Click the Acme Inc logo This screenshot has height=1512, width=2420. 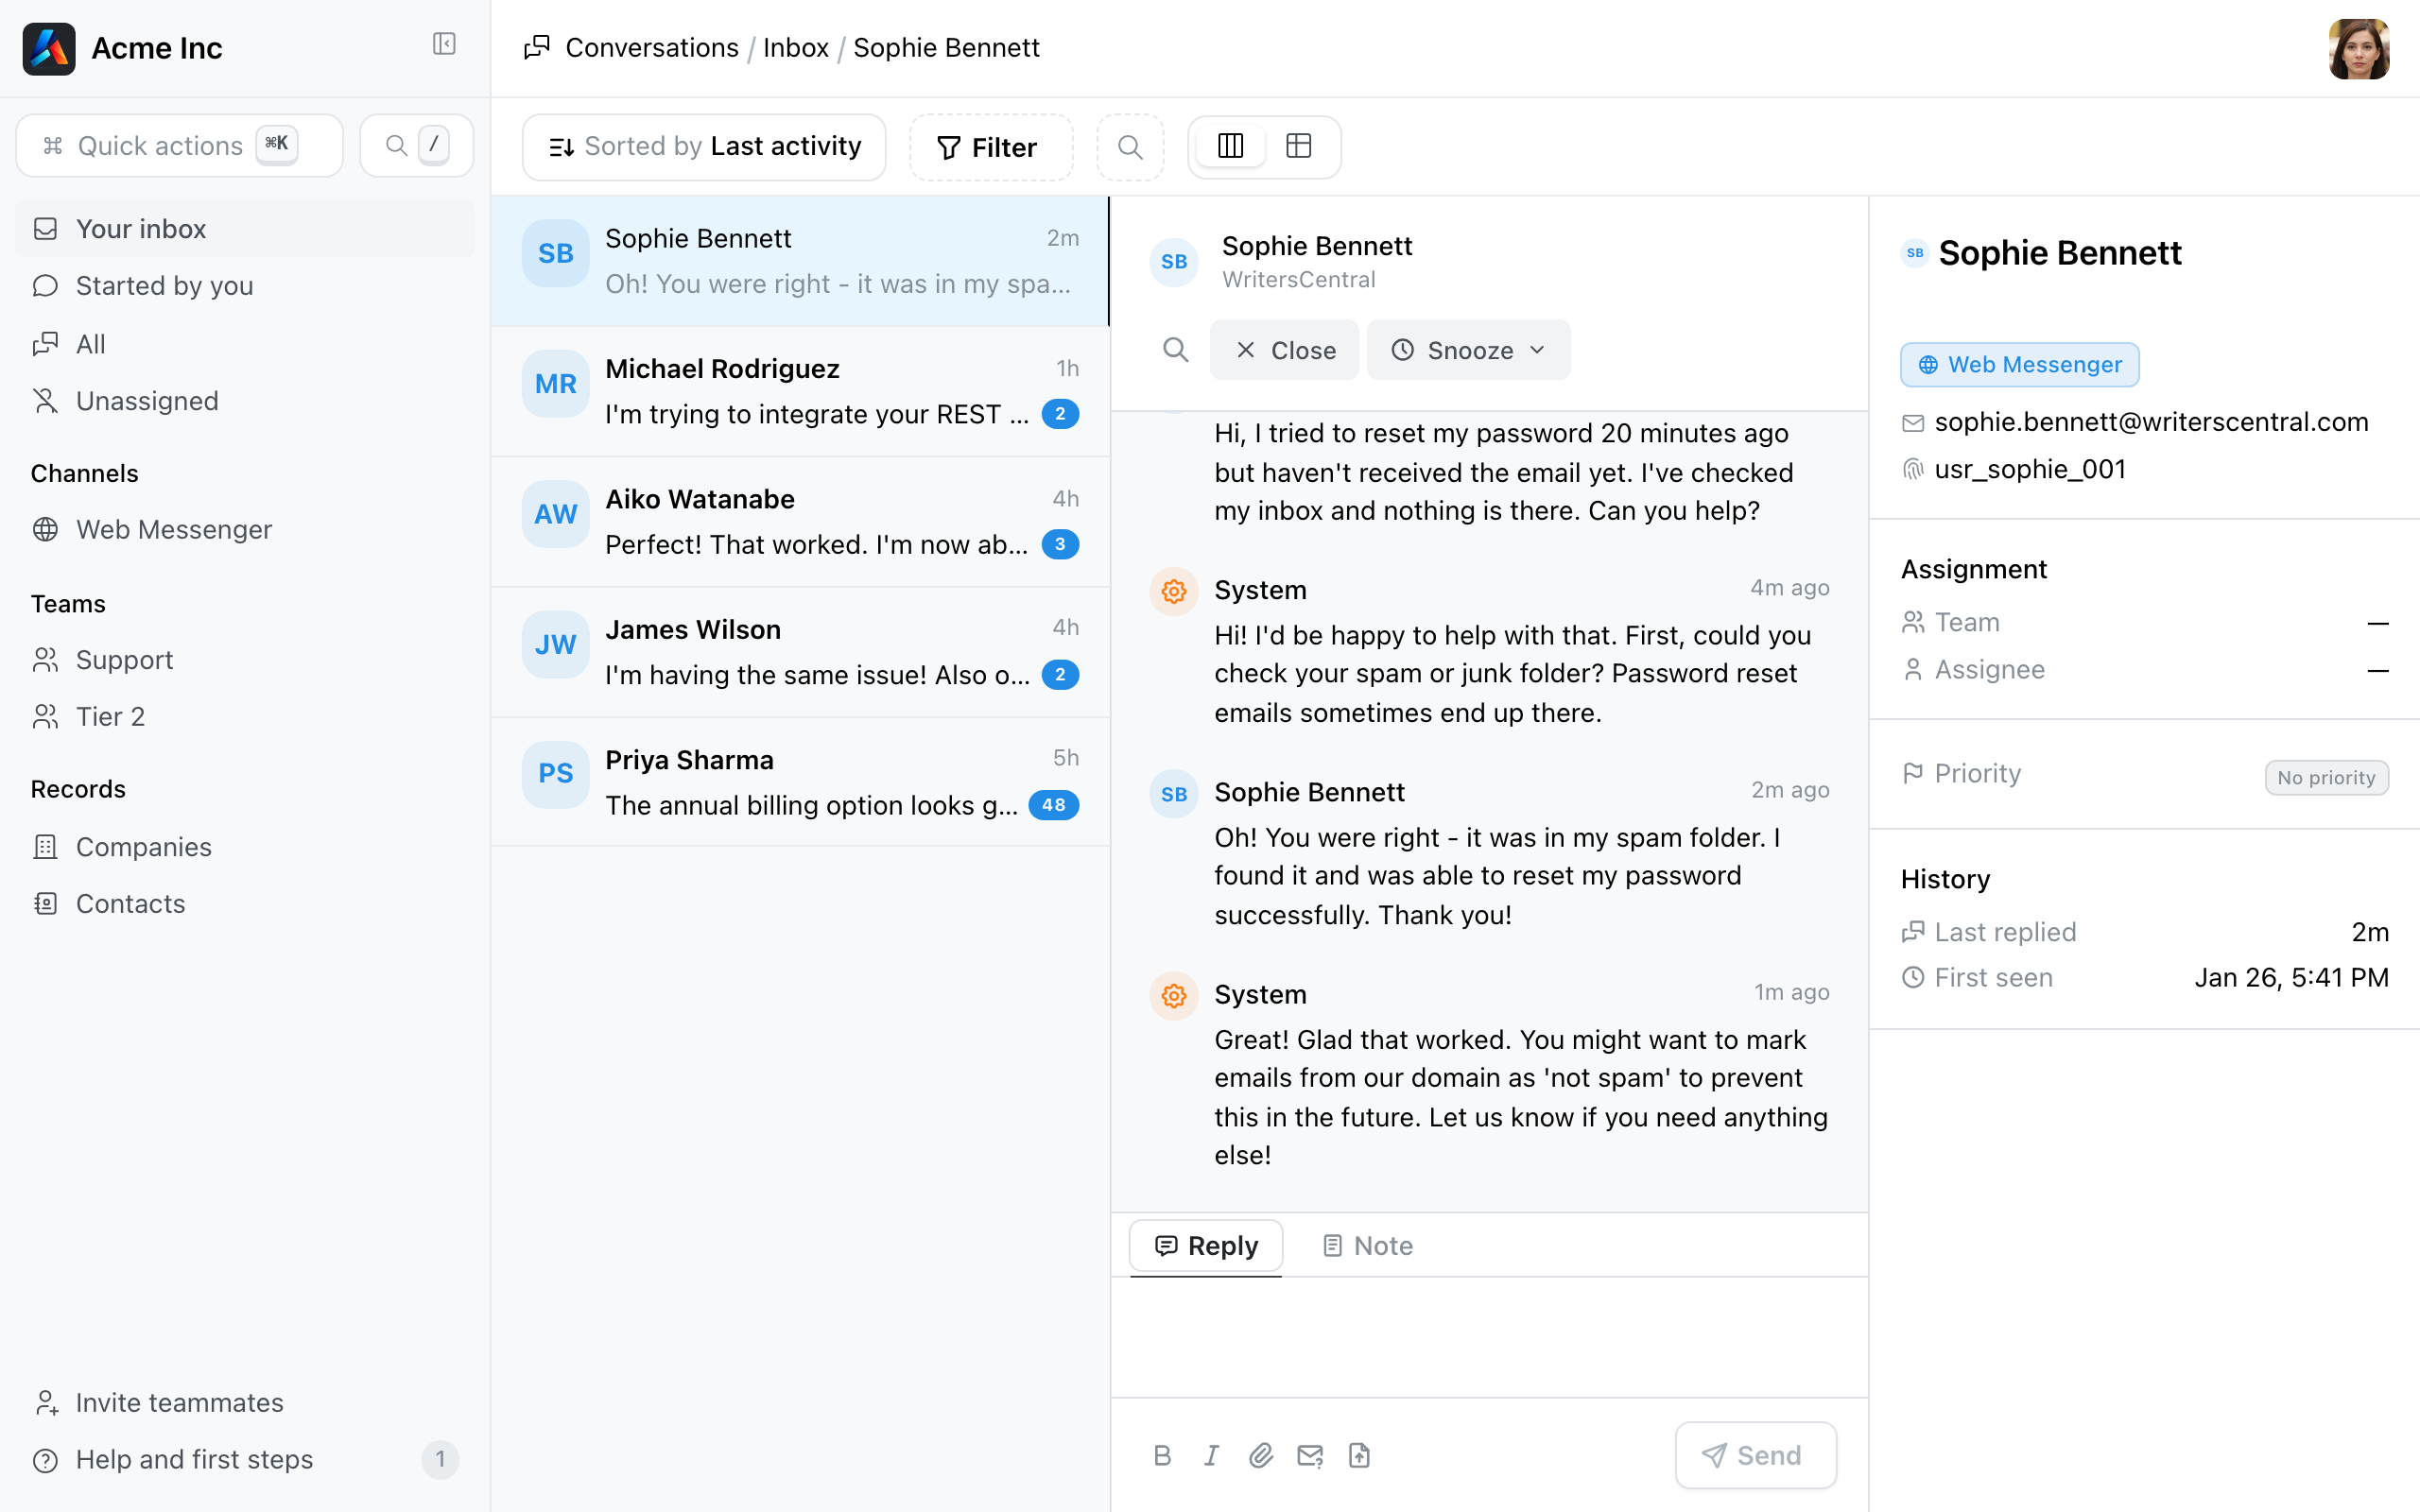tap(49, 48)
